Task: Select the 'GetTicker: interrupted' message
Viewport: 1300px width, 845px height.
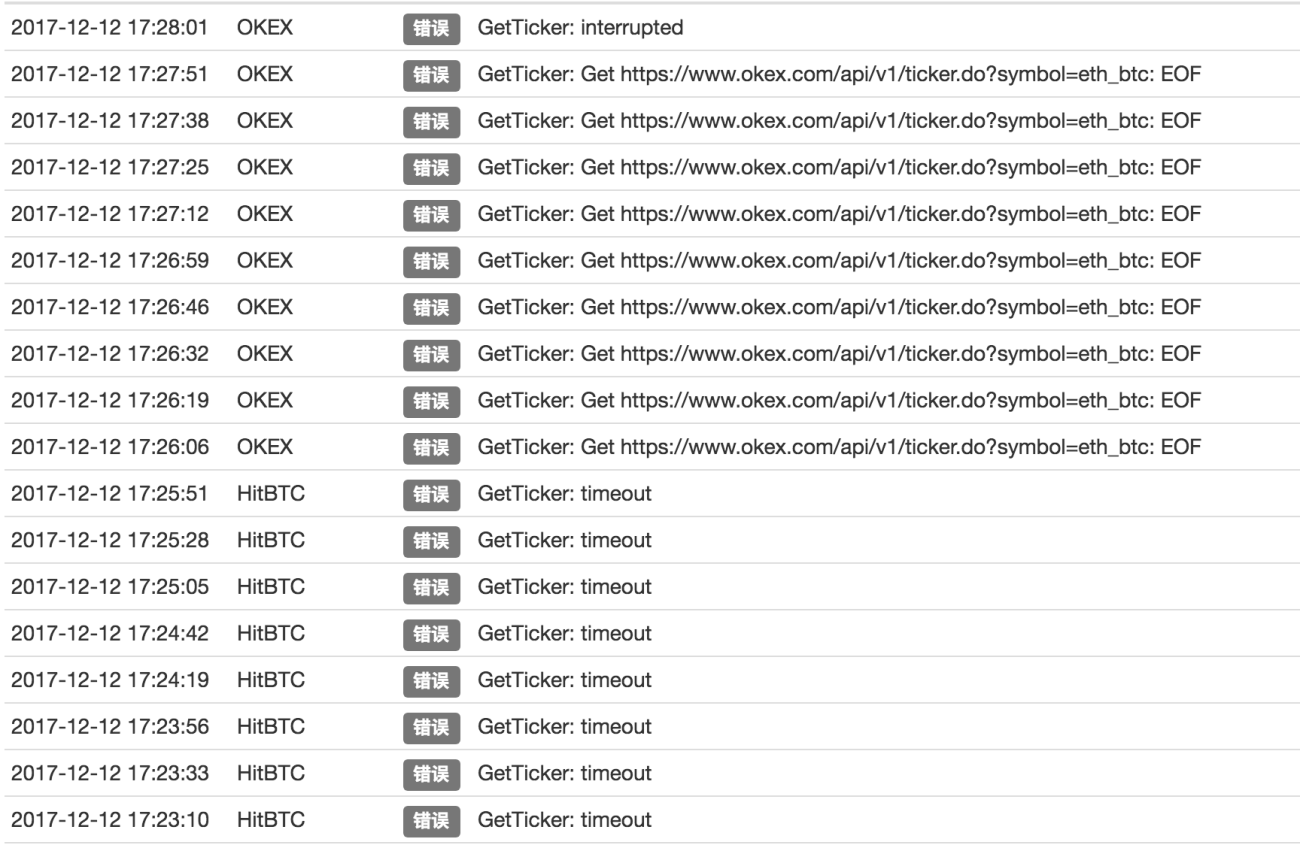Action: click(x=581, y=29)
